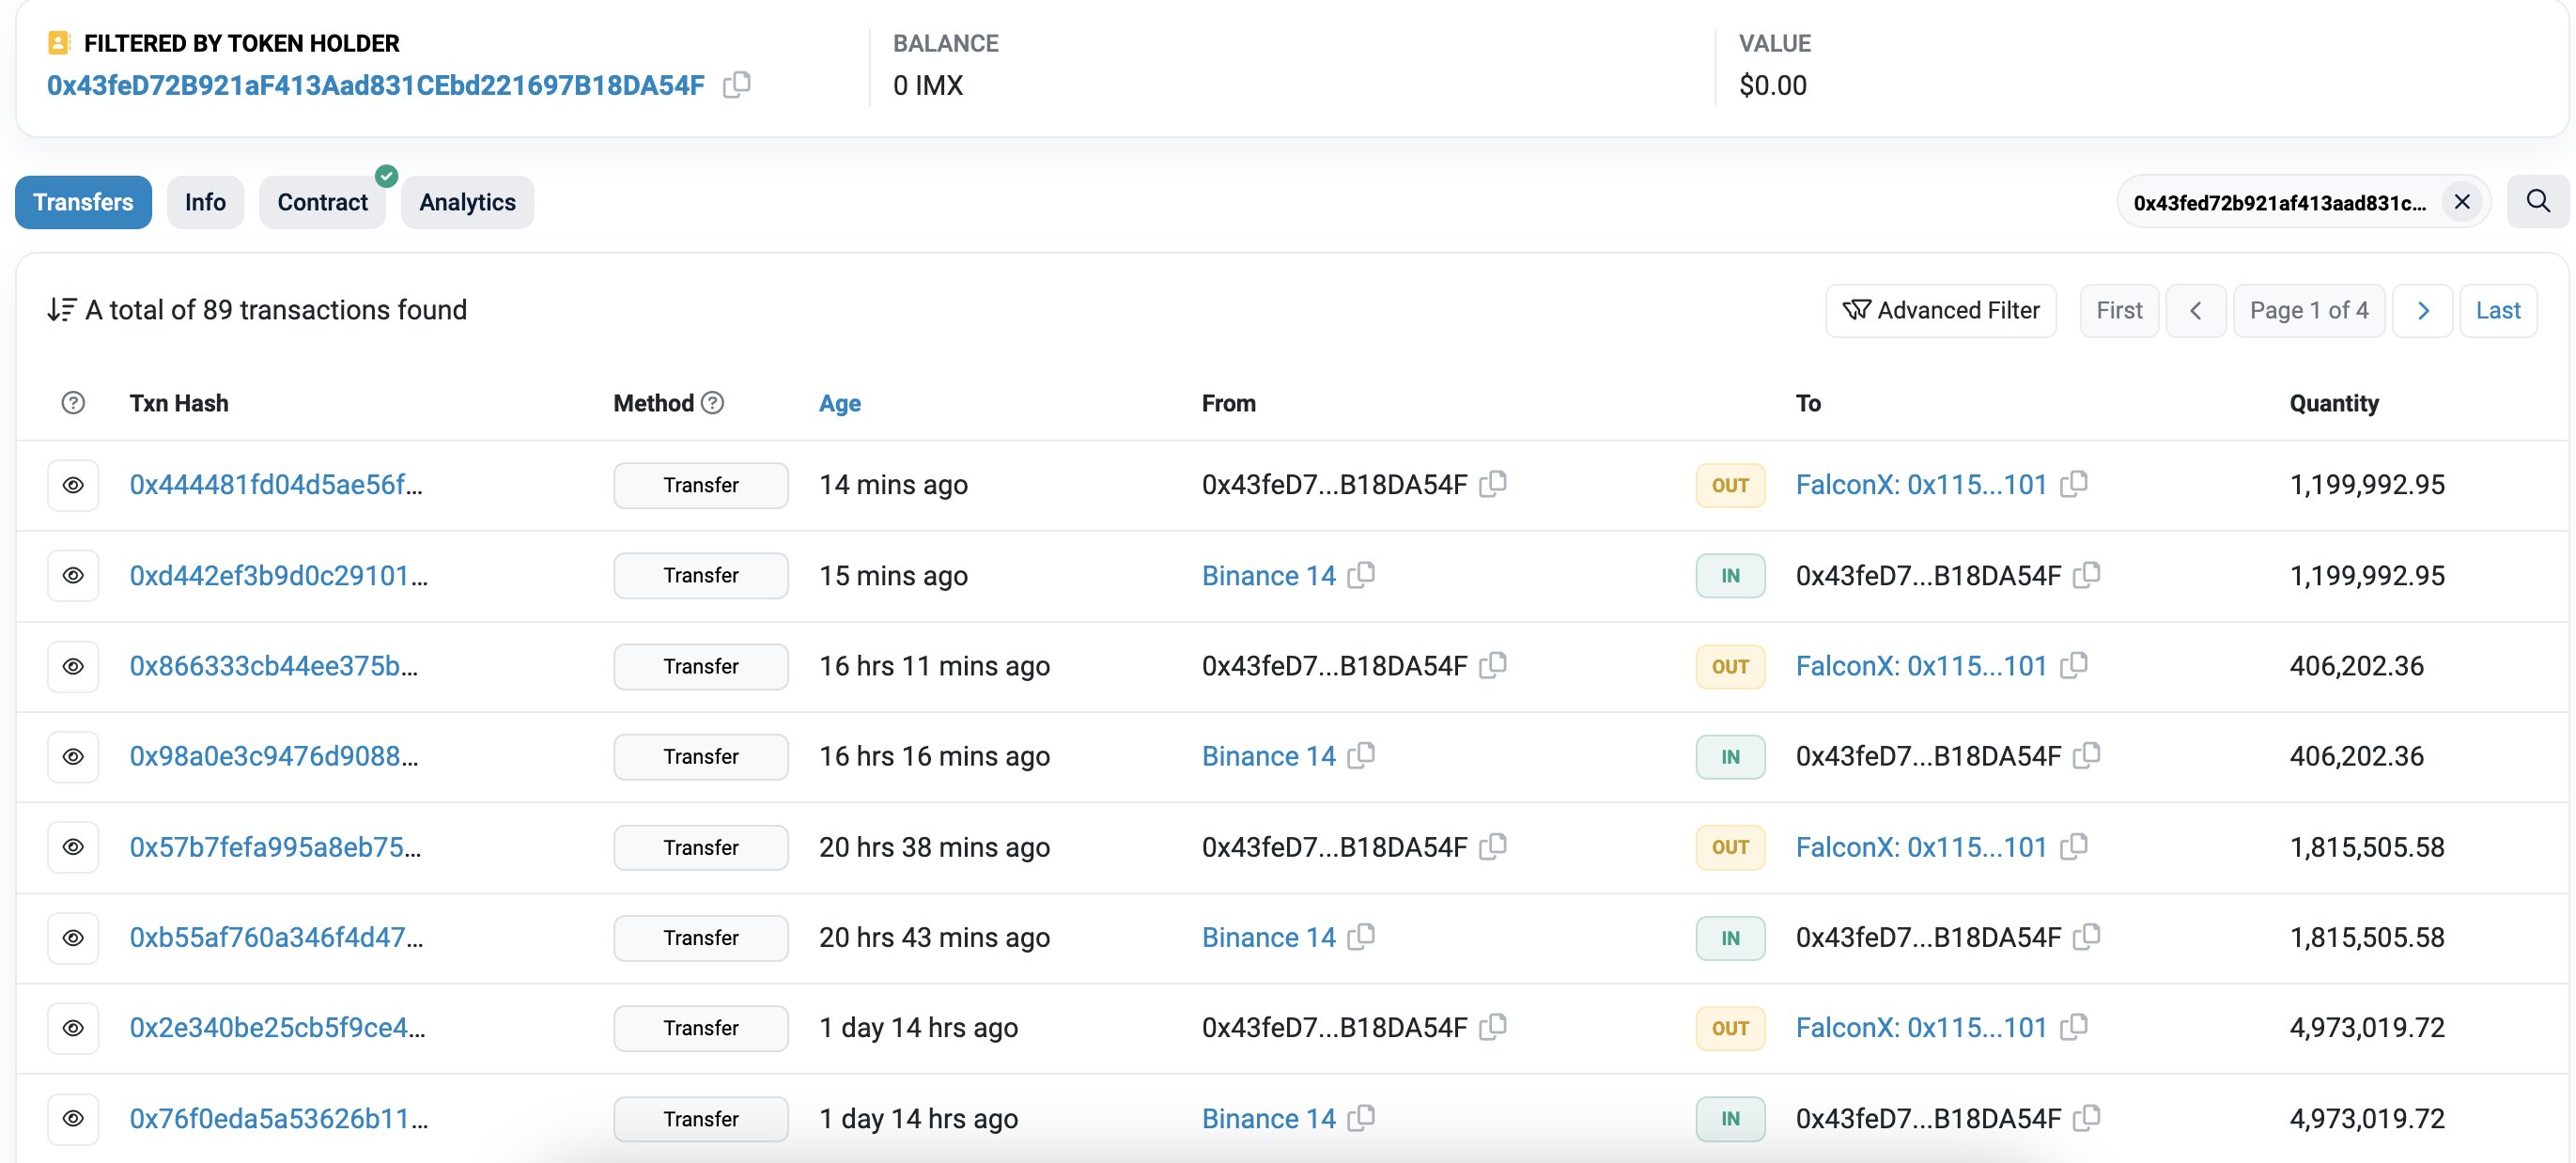The image size is (2576, 1163).
Task: Copy FalconX address in 0x2e340be25cb5f9ce4 row
Action: (2074, 1027)
